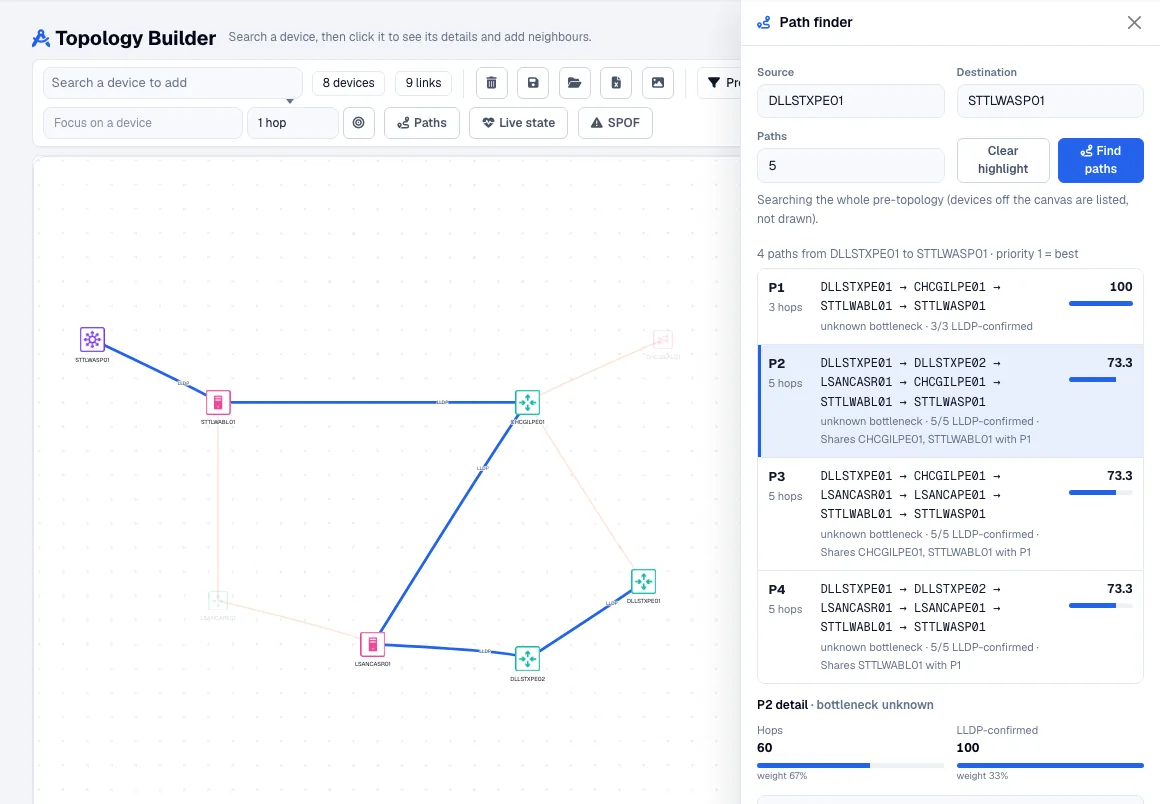1160x804 pixels.
Task: Click the filter button beside image export
Action: 721,83
